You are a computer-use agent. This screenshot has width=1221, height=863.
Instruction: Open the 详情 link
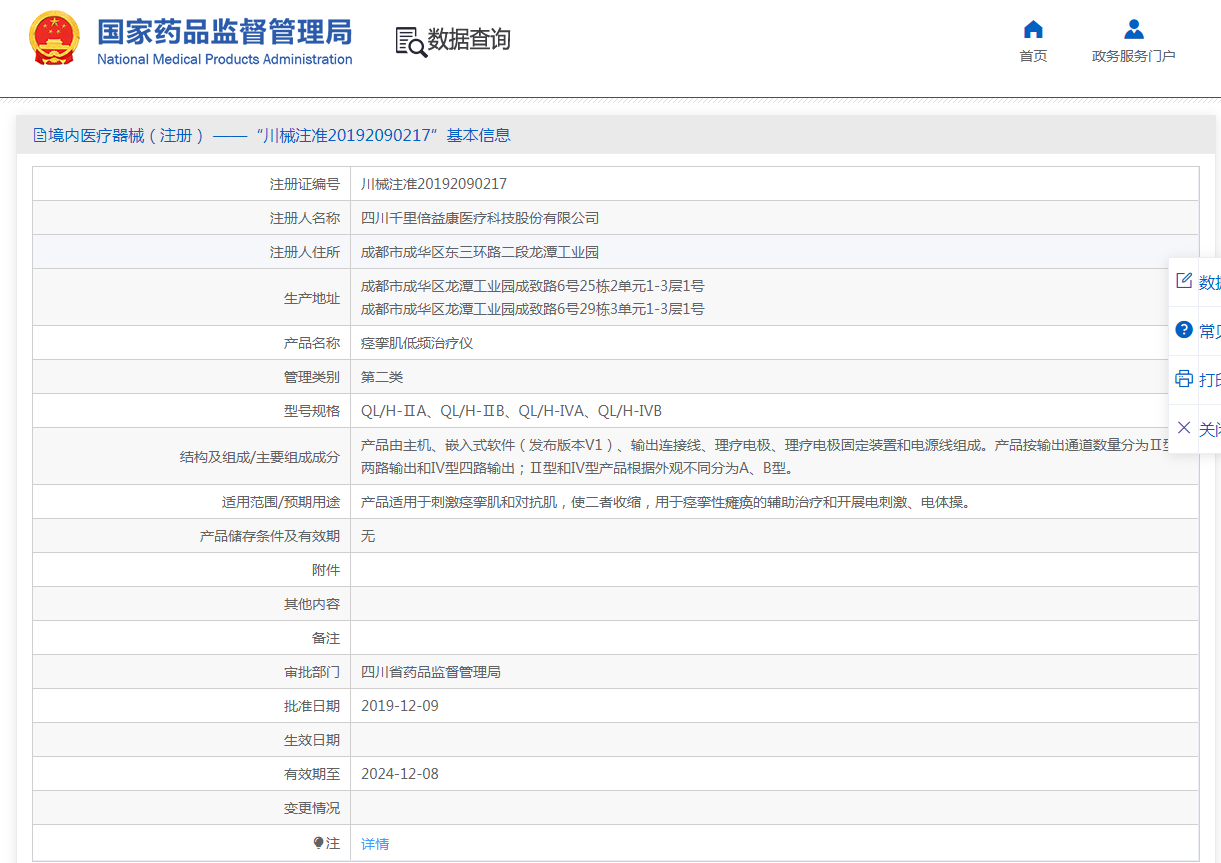click(375, 844)
